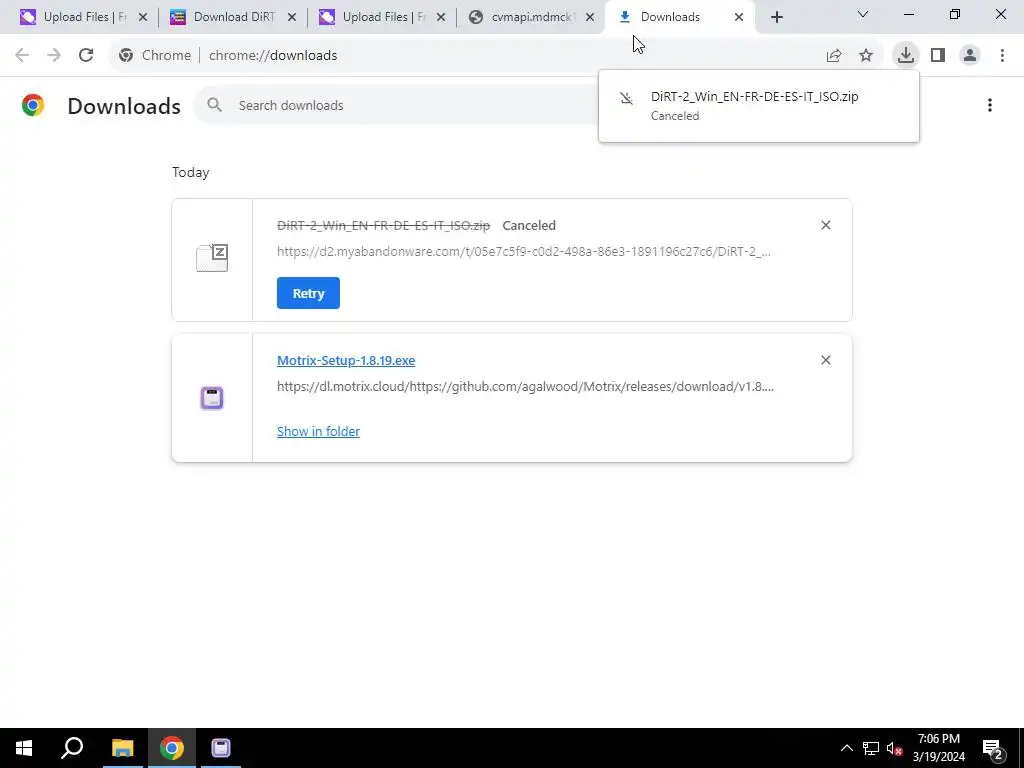This screenshot has width=1024, height=768.
Task: Click the myabandonware download URL
Action: pyautogui.click(x=524, y=251)
